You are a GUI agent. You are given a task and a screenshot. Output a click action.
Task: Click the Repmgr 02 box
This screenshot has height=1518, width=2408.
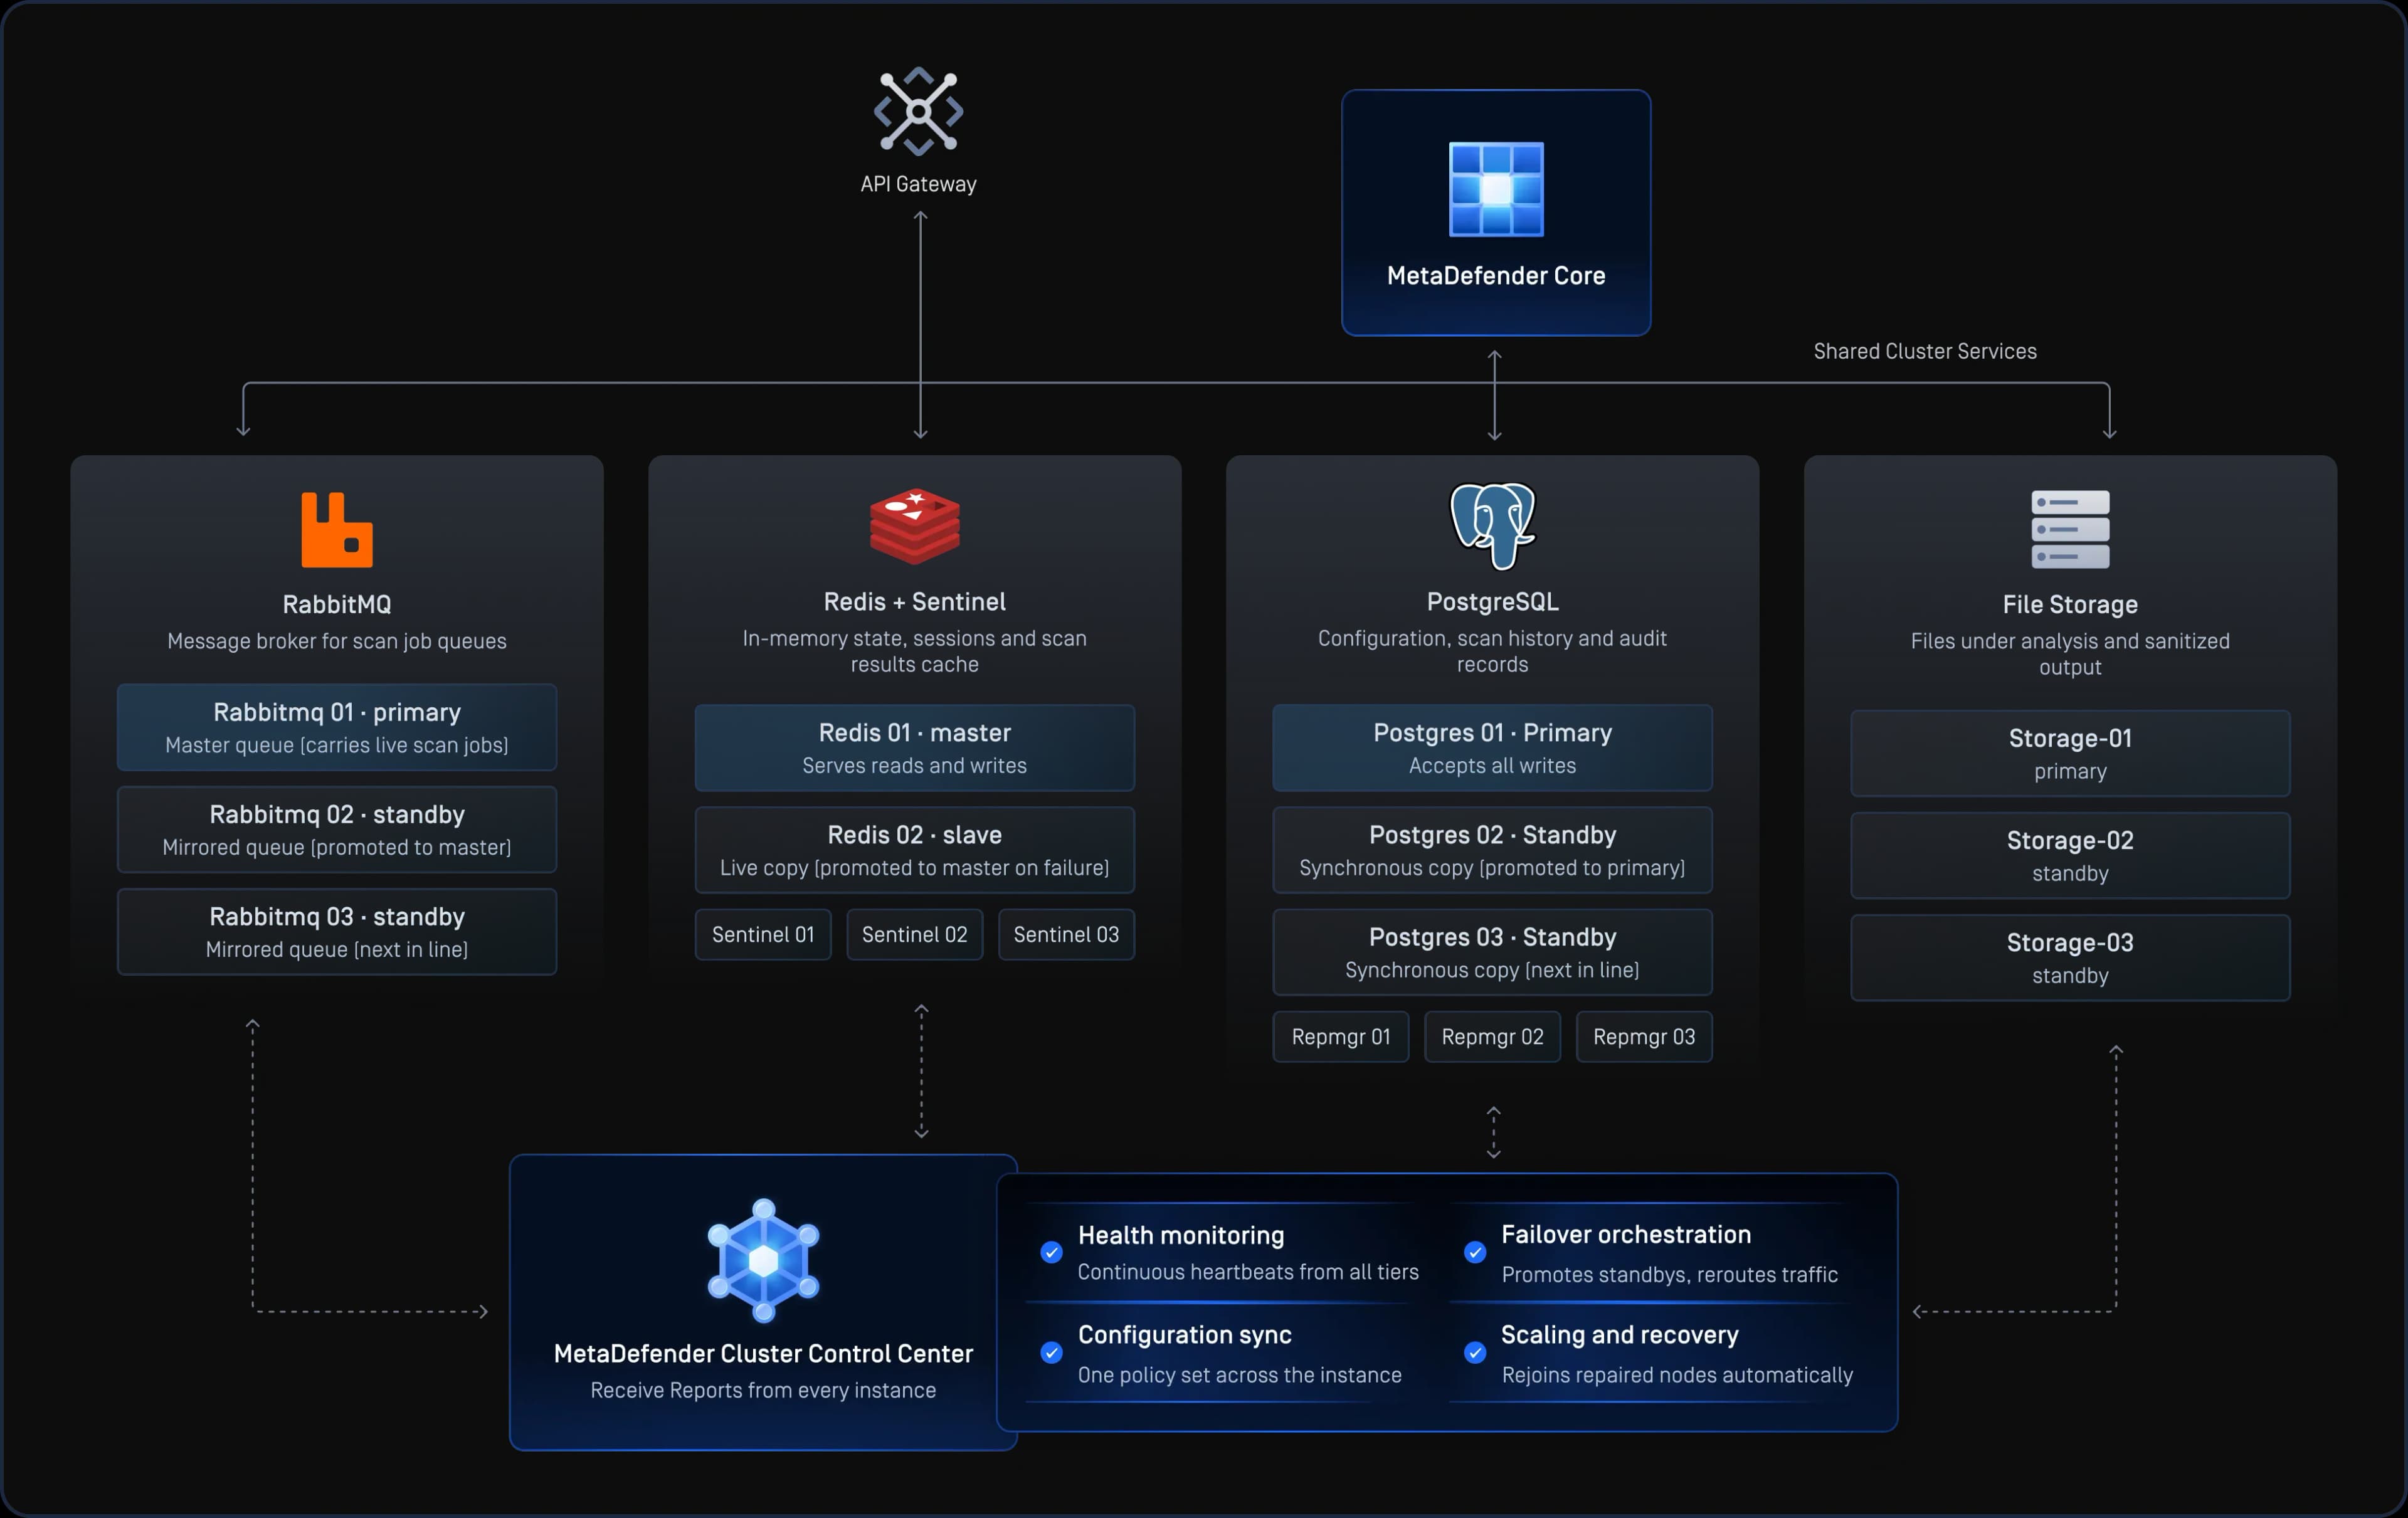[x=1492, y=1036]
